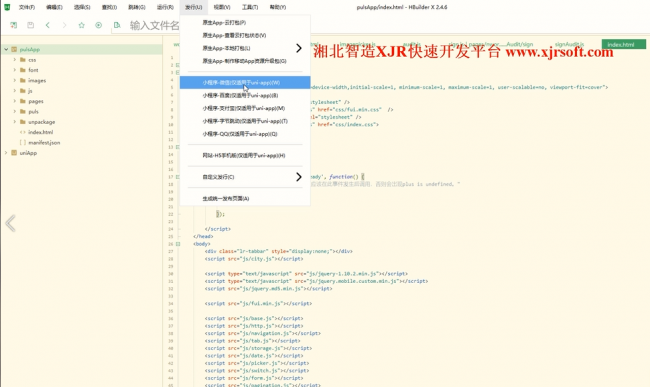This screenshot has width=650, height=387.
Task: Click the save file toolbar icon
Action: coord(30,25)
